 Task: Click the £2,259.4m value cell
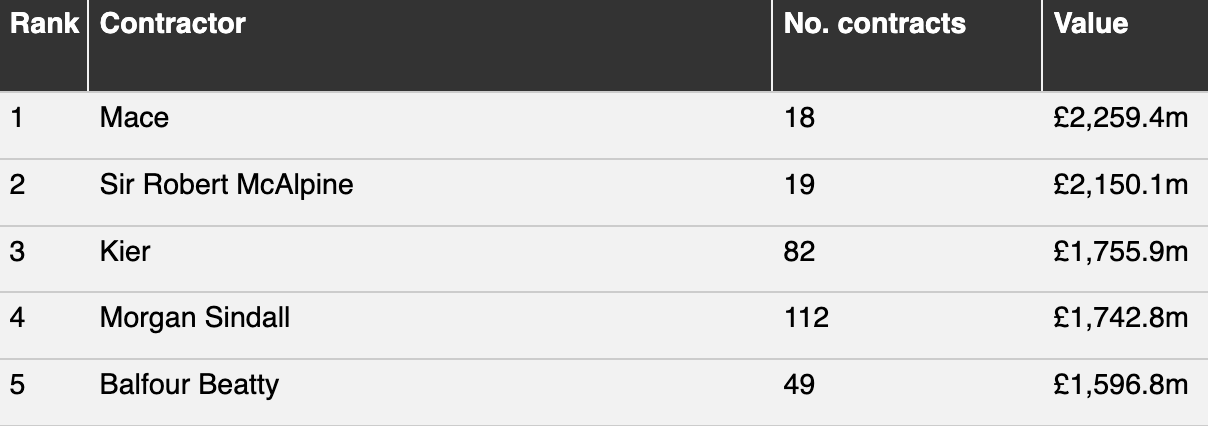[1120, 118]
